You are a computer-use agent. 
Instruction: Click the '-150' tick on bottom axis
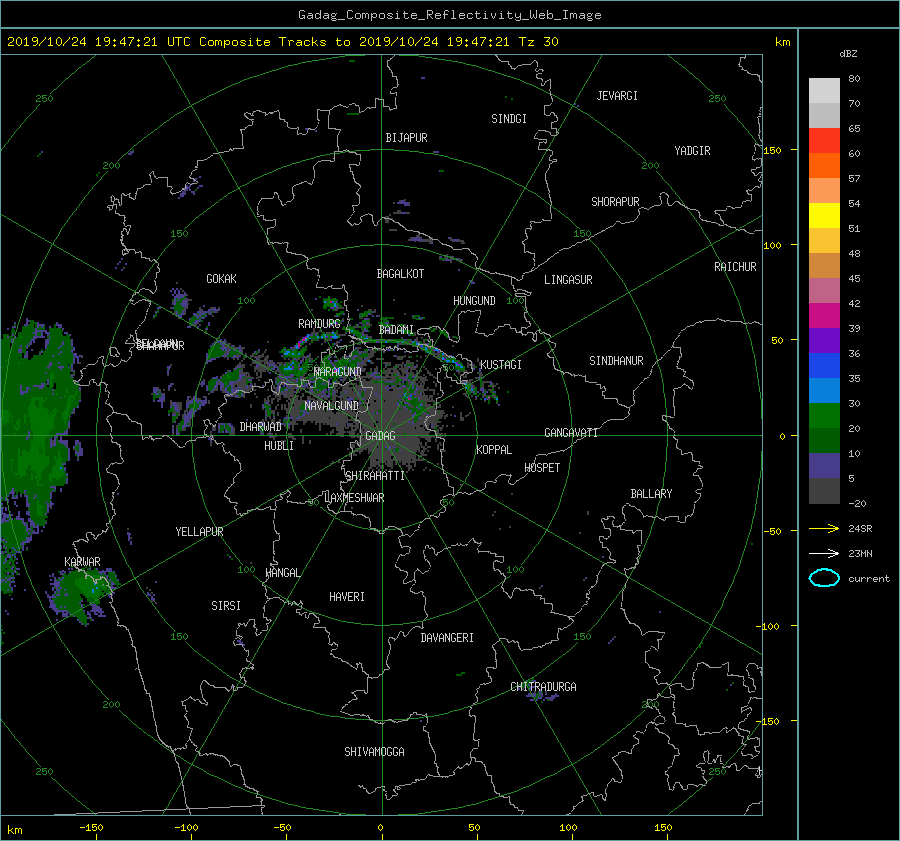(91, 828)
